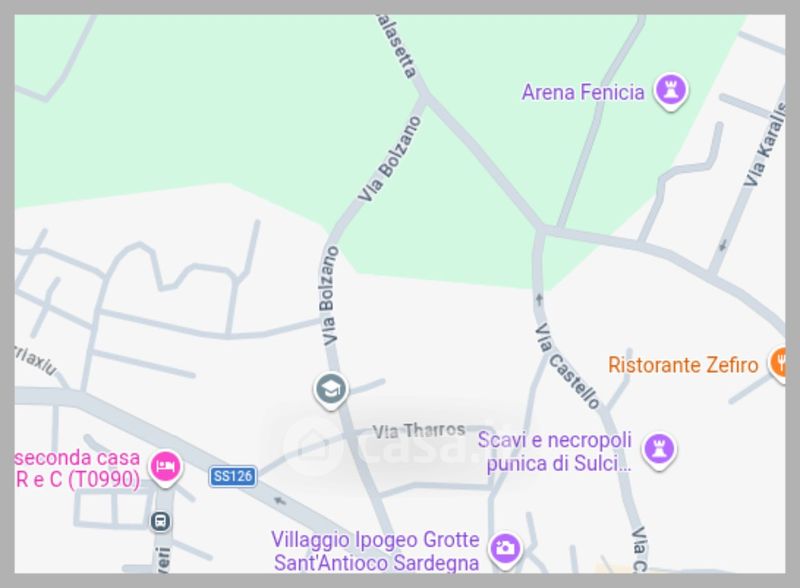Click the Via Karalis street label

765,145
